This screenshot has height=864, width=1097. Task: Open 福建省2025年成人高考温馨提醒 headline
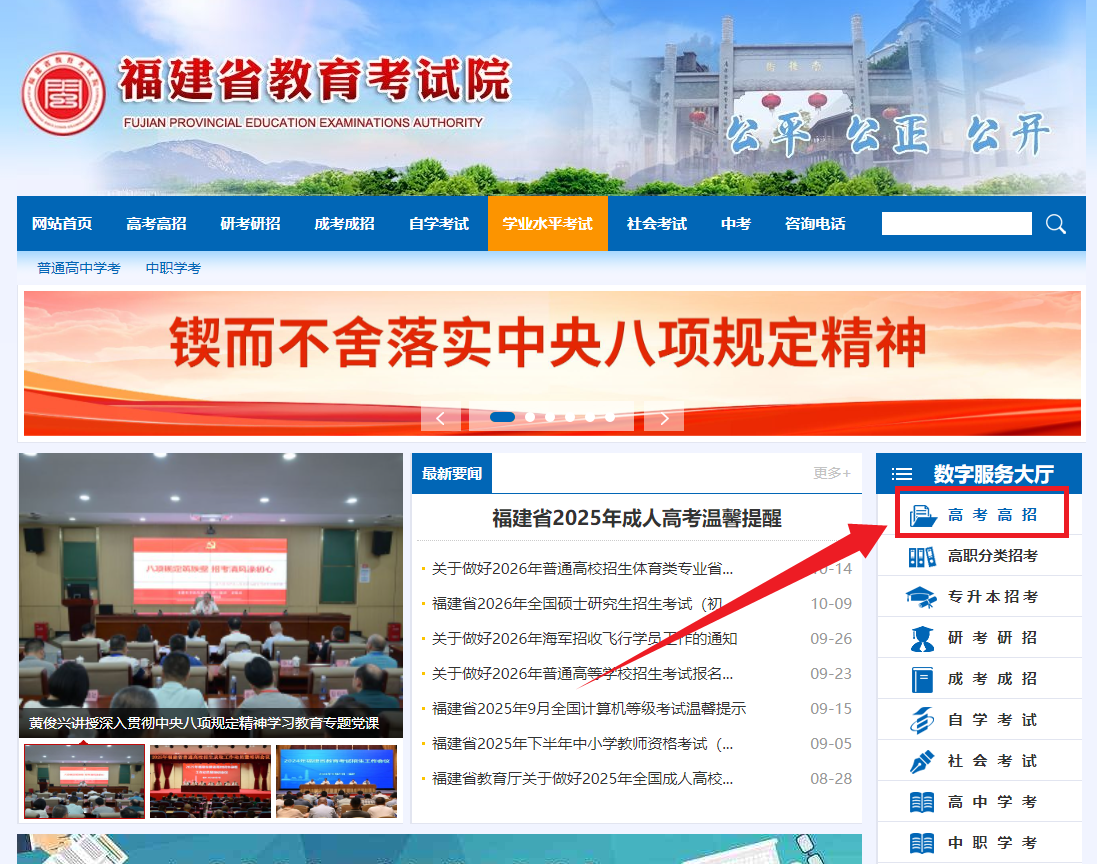pos(636,518)
